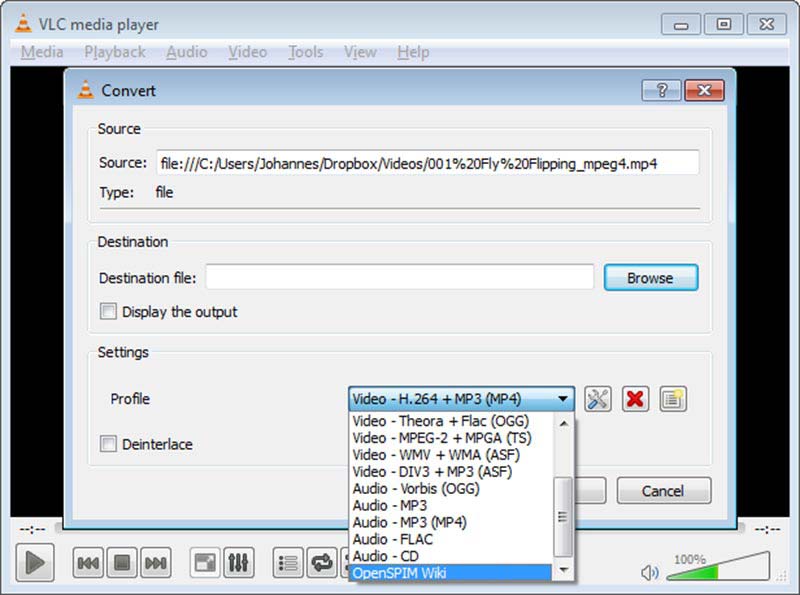
Task: Check the Deinterlace option
Action: click(108, 444)
